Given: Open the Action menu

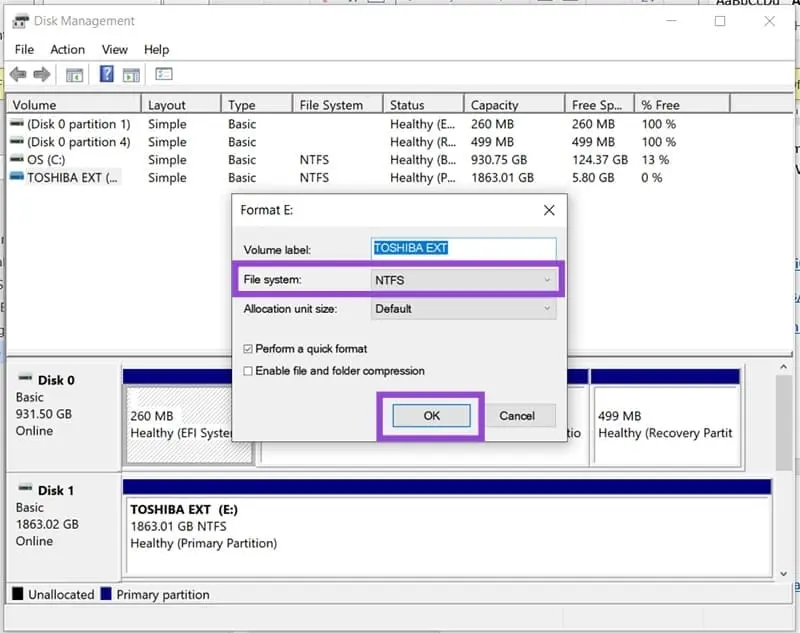Looking at the screenshot, I should [x=67, y=49].
